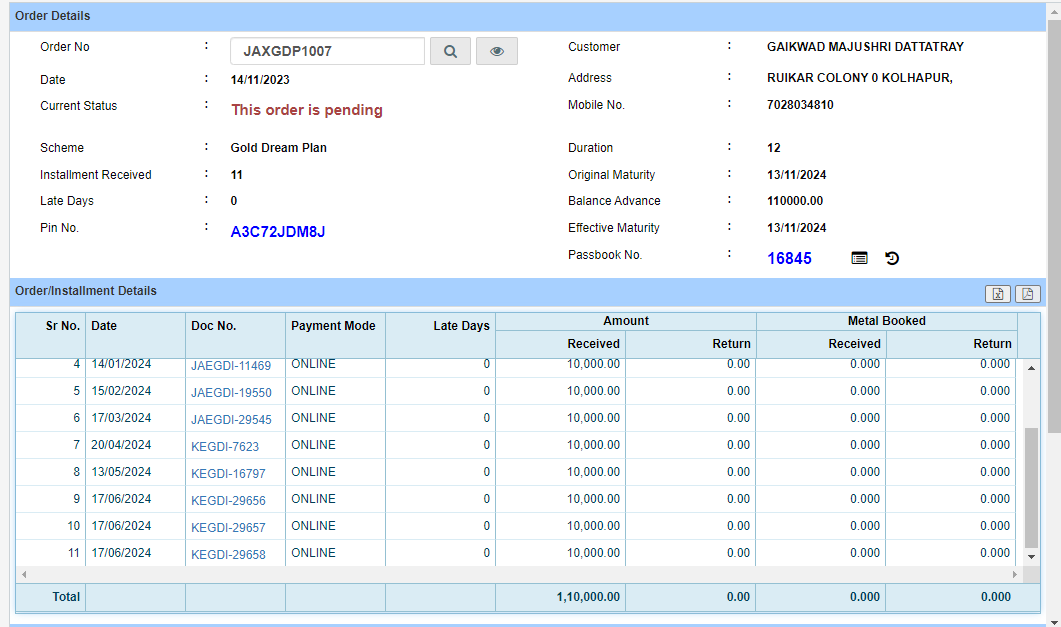This screenshot has width=1061, height=627.
Task: Click the order date 14/11/2023
Action: [x=260, y=80]
